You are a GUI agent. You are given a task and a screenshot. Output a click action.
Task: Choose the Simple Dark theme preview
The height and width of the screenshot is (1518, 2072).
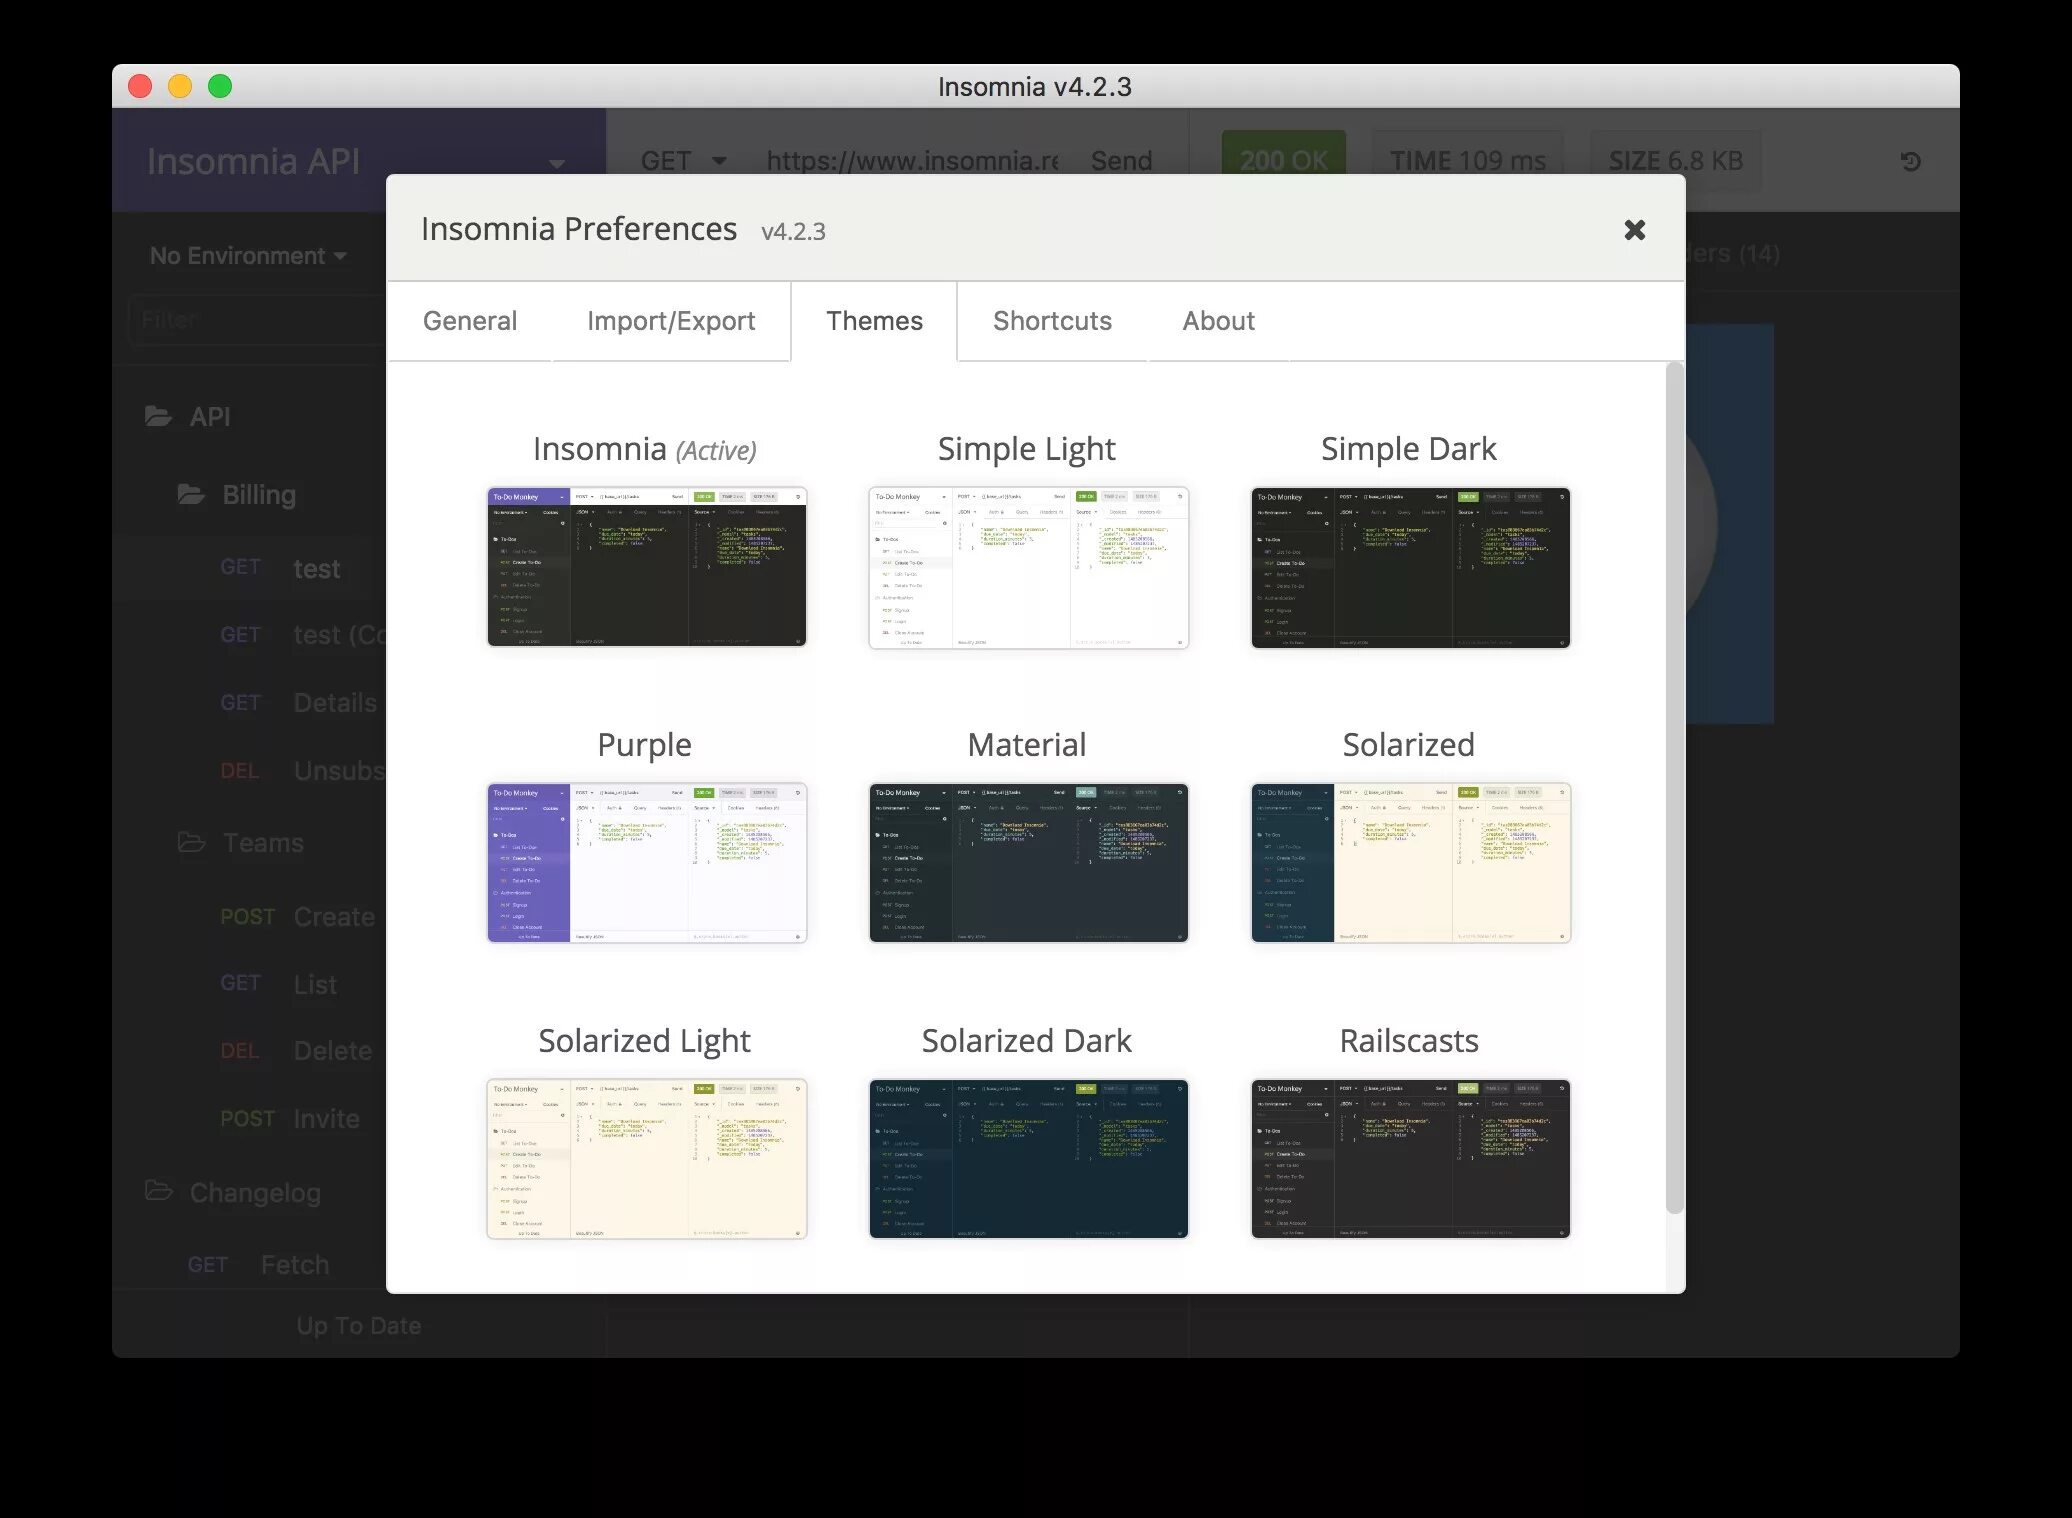point(1409,567)
